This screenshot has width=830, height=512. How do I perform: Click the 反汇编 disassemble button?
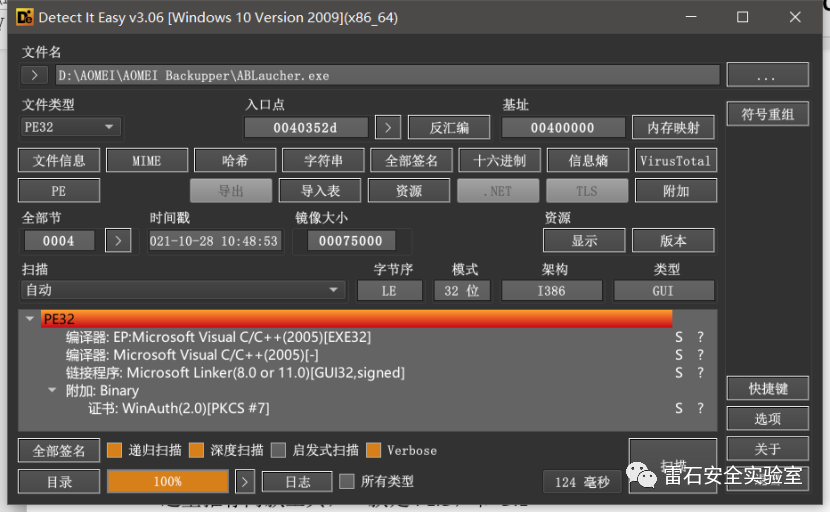point(449,128)
